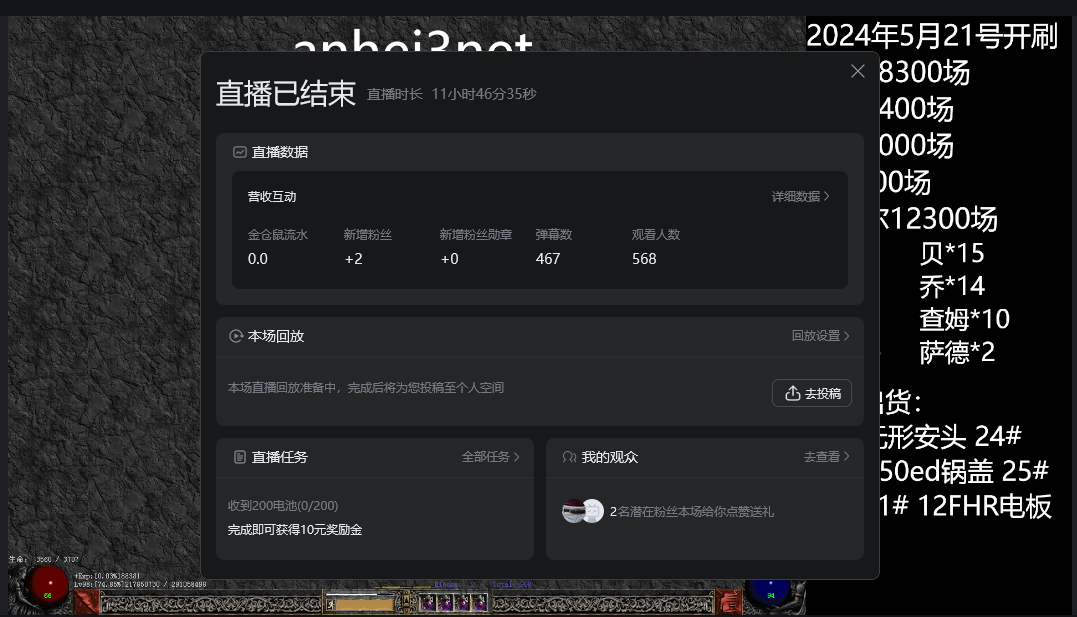The image size is (1077, 617).
Task: Click the 新增粉丝 value +2
Action: coord(354,259)
